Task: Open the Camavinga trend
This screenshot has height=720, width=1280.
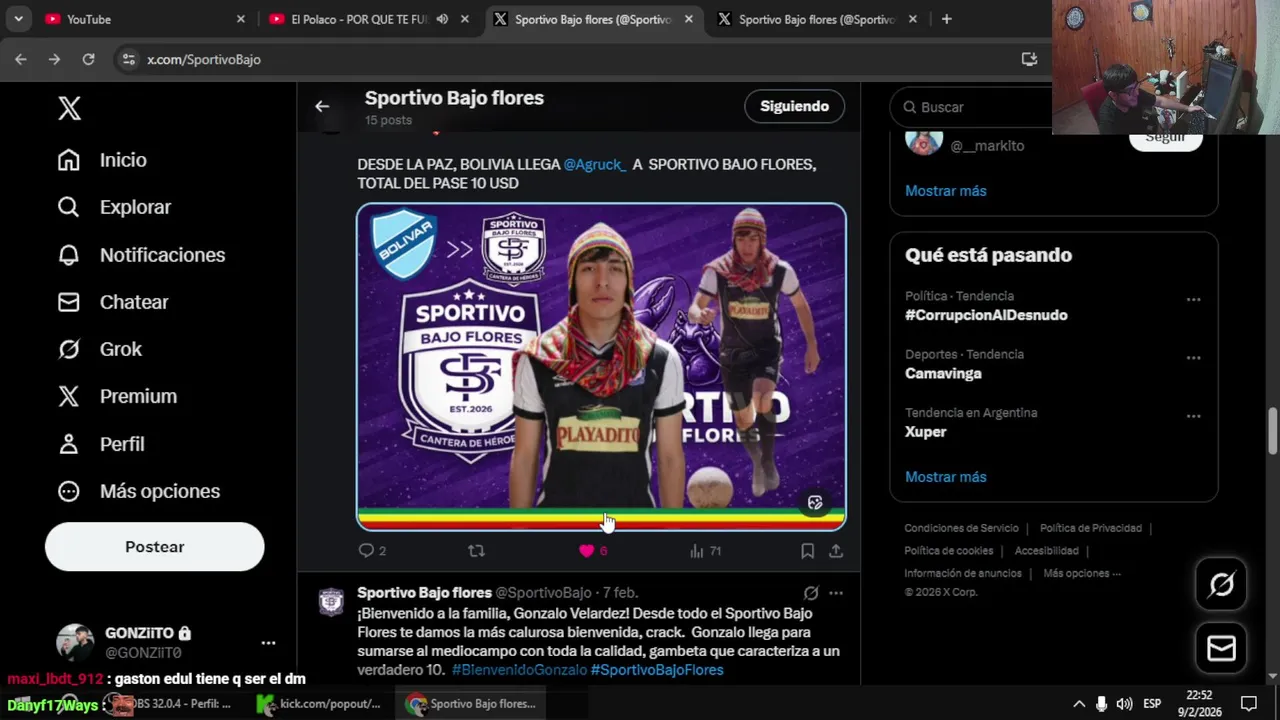Action: point(943,374)
